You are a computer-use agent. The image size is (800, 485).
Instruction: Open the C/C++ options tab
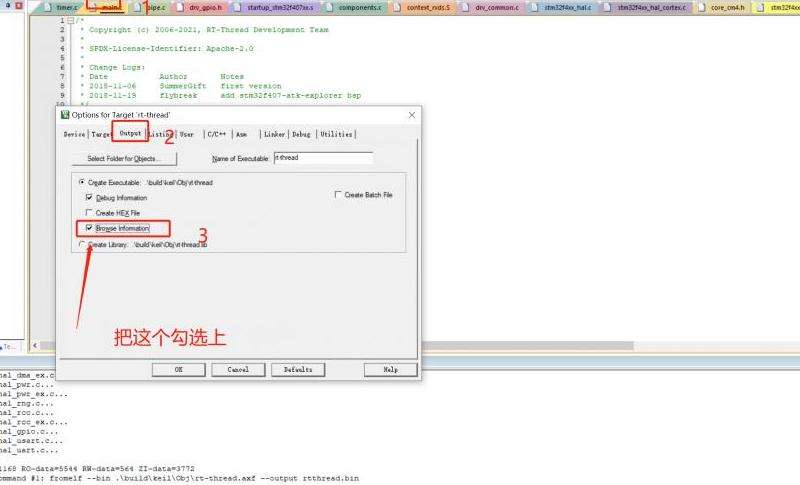point(216,134)
